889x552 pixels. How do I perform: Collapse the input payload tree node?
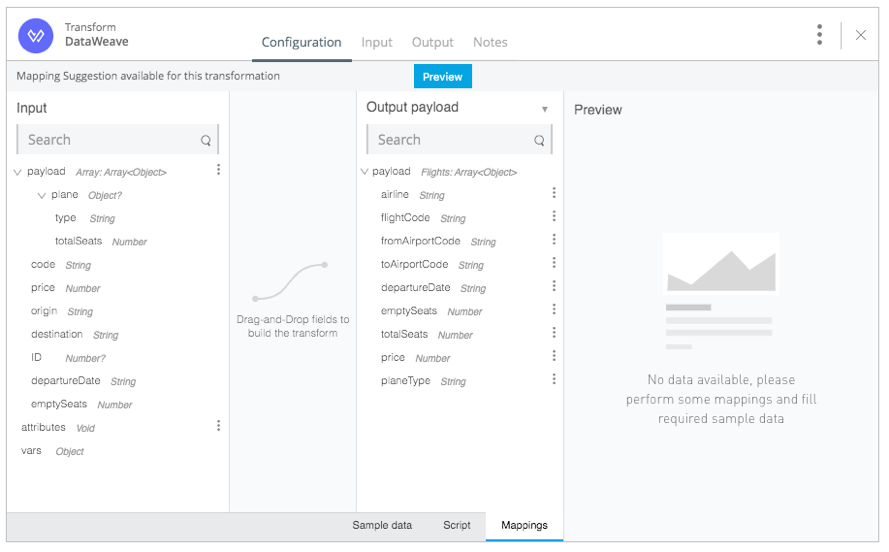[x=18, y=172]
